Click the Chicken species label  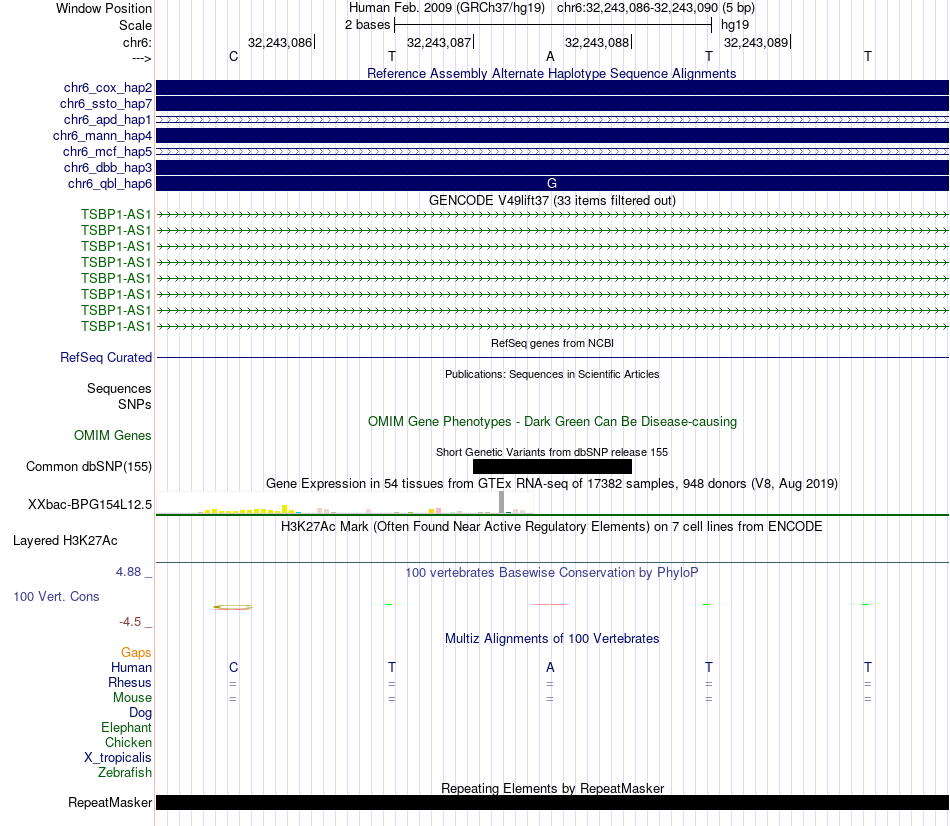point(128,743)
